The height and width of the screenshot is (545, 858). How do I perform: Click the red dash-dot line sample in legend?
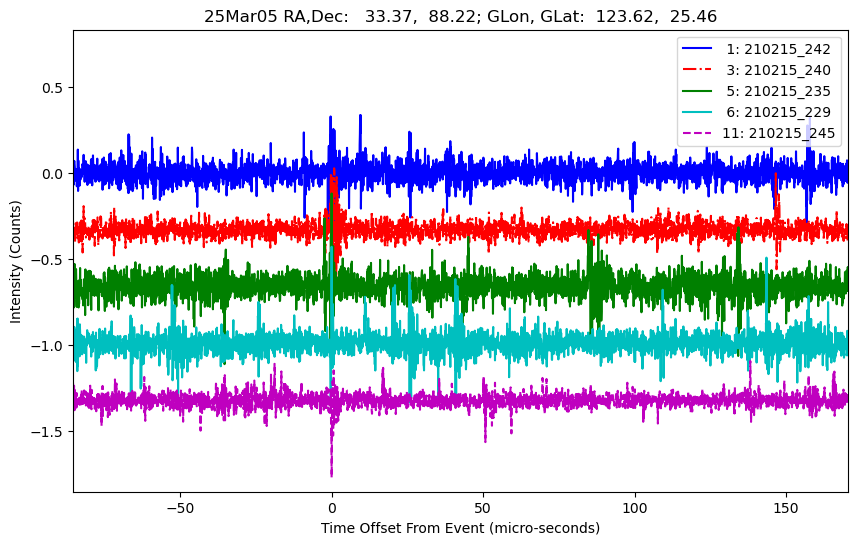click(x=697, y=69)
